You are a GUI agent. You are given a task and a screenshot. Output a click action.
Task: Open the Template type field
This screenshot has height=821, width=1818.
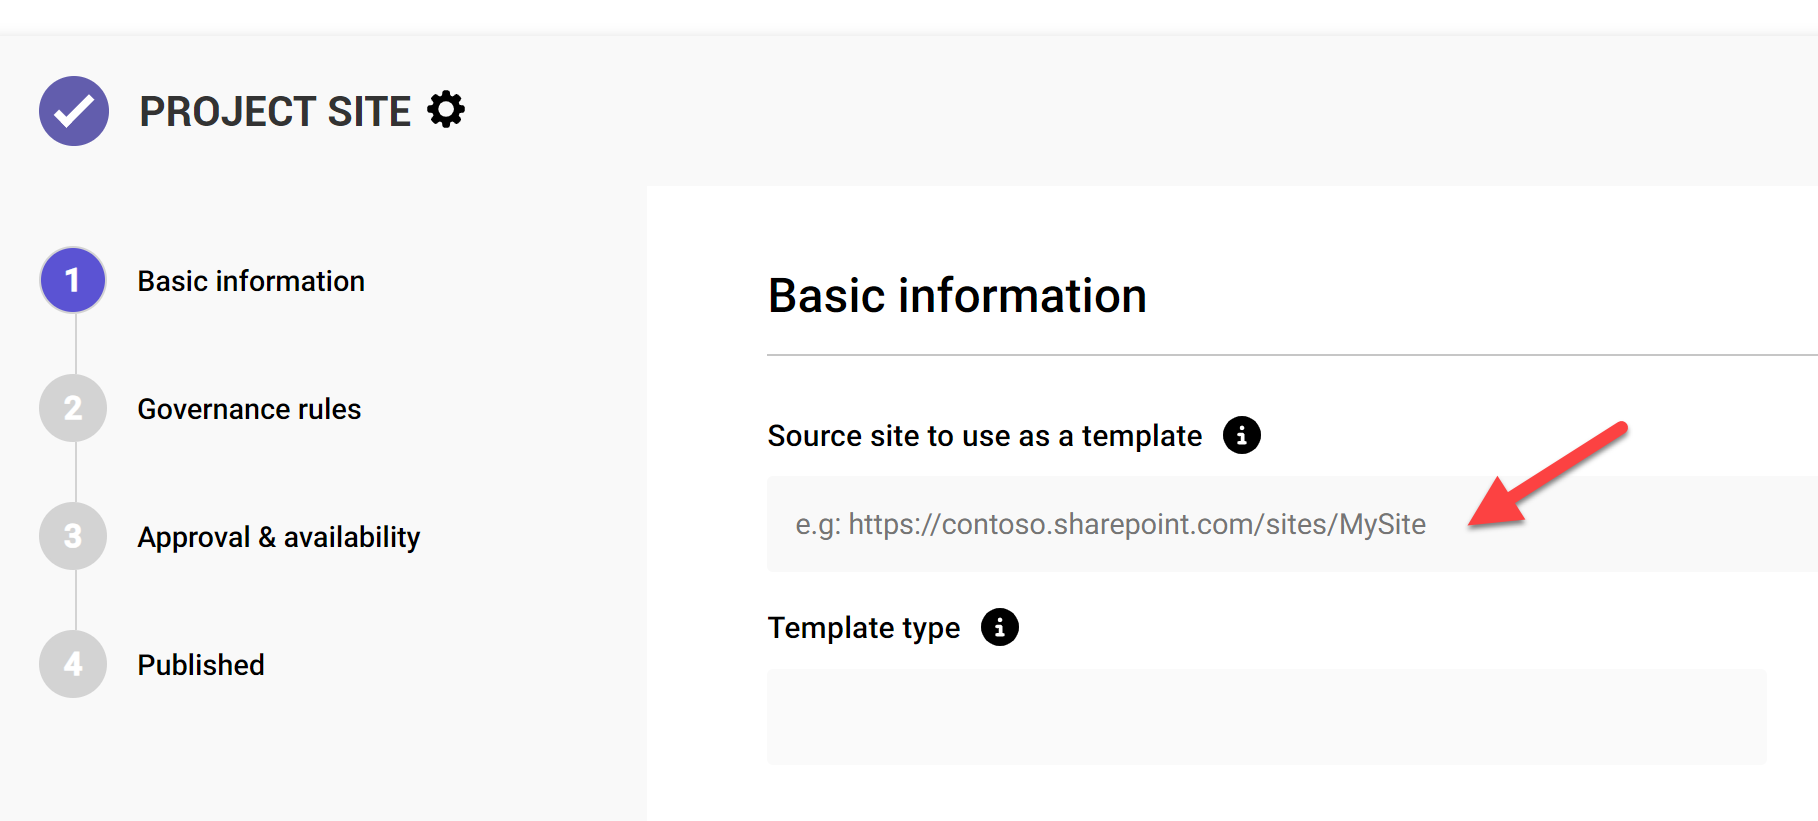tap(1267, 717)
